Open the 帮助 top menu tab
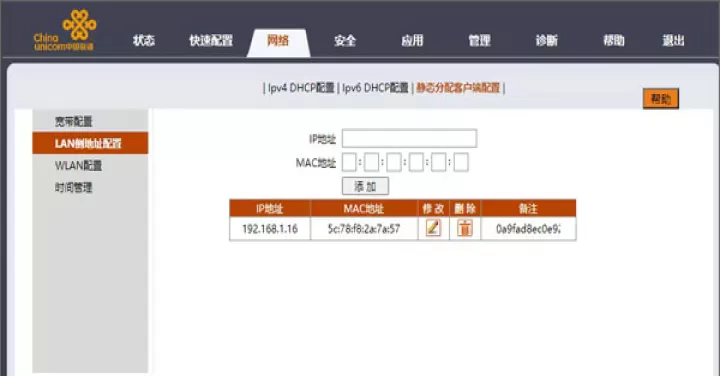 (614, 40)
